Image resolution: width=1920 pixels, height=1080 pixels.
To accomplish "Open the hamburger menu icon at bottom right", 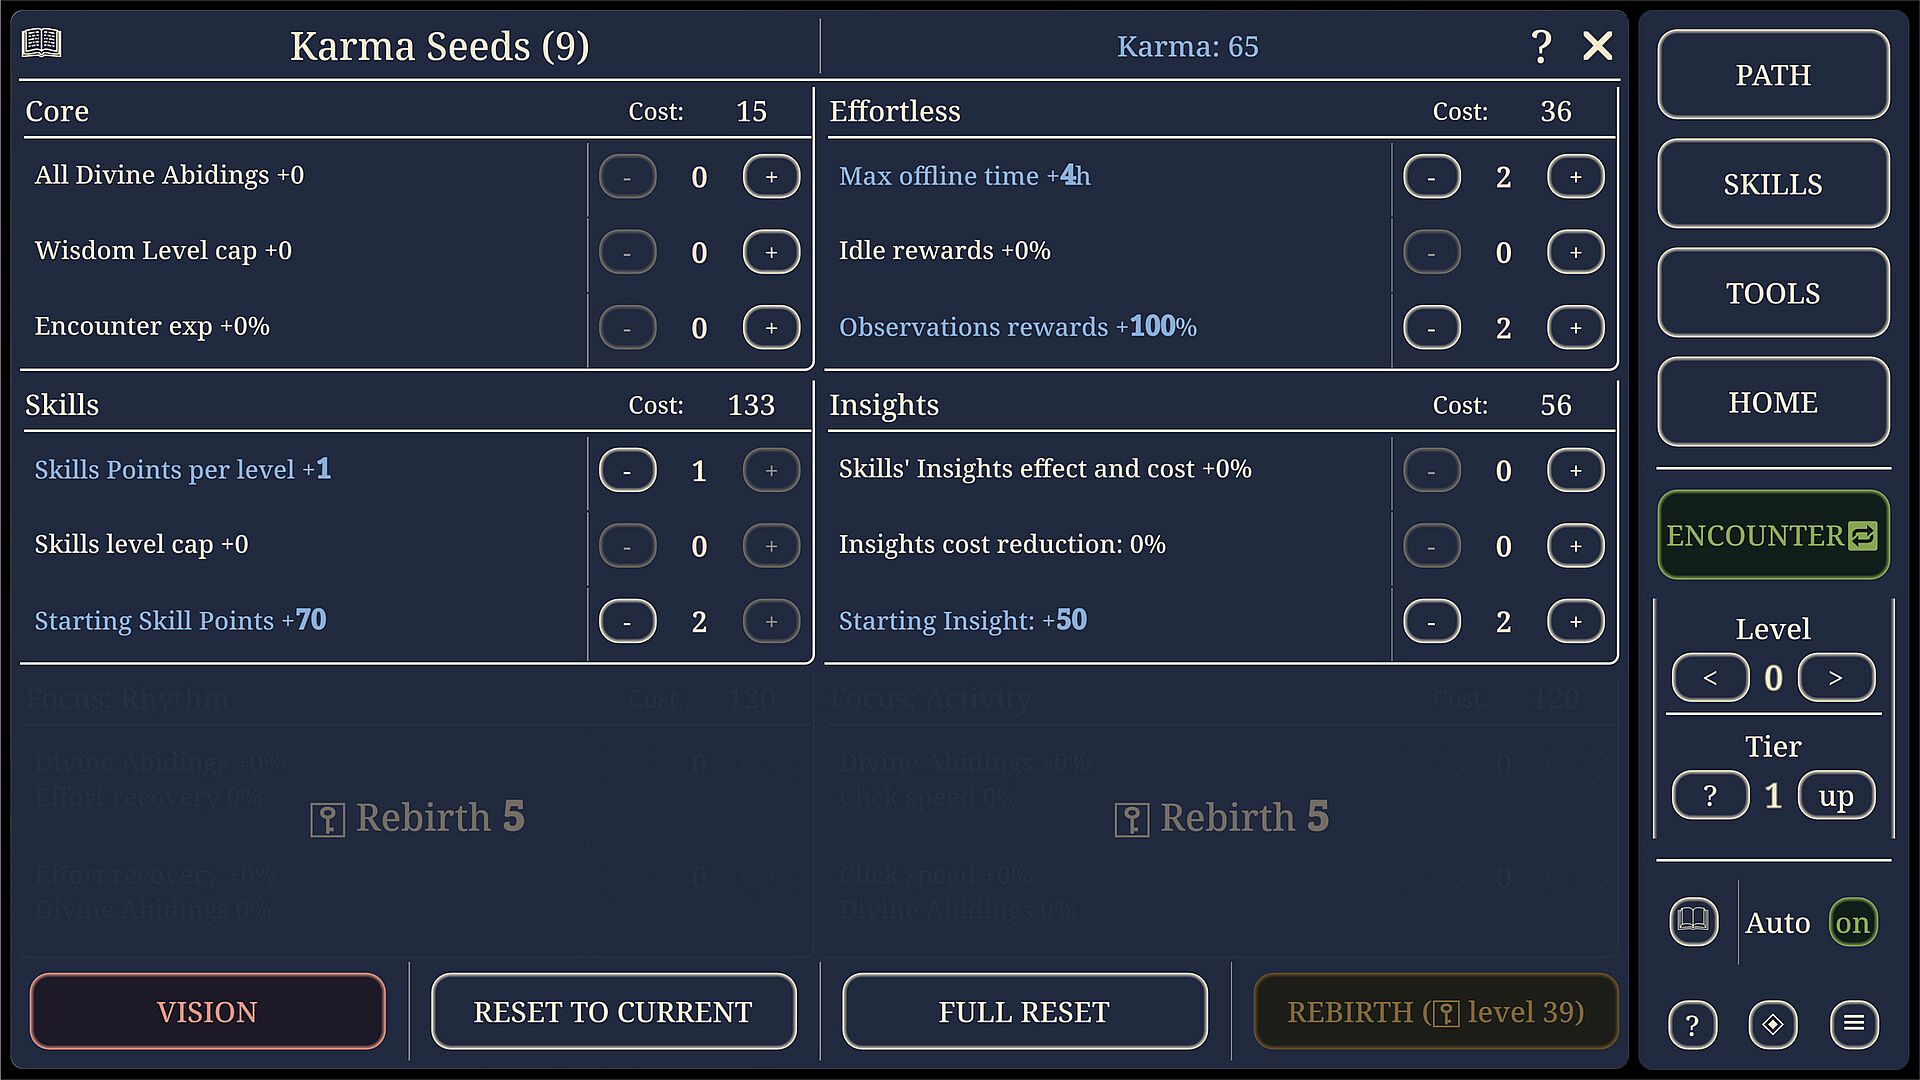I will click(x=1854, y=1024).
